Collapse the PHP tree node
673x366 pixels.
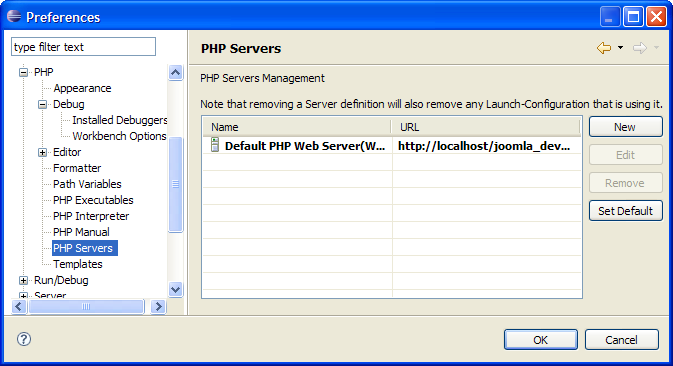(23, 73)
